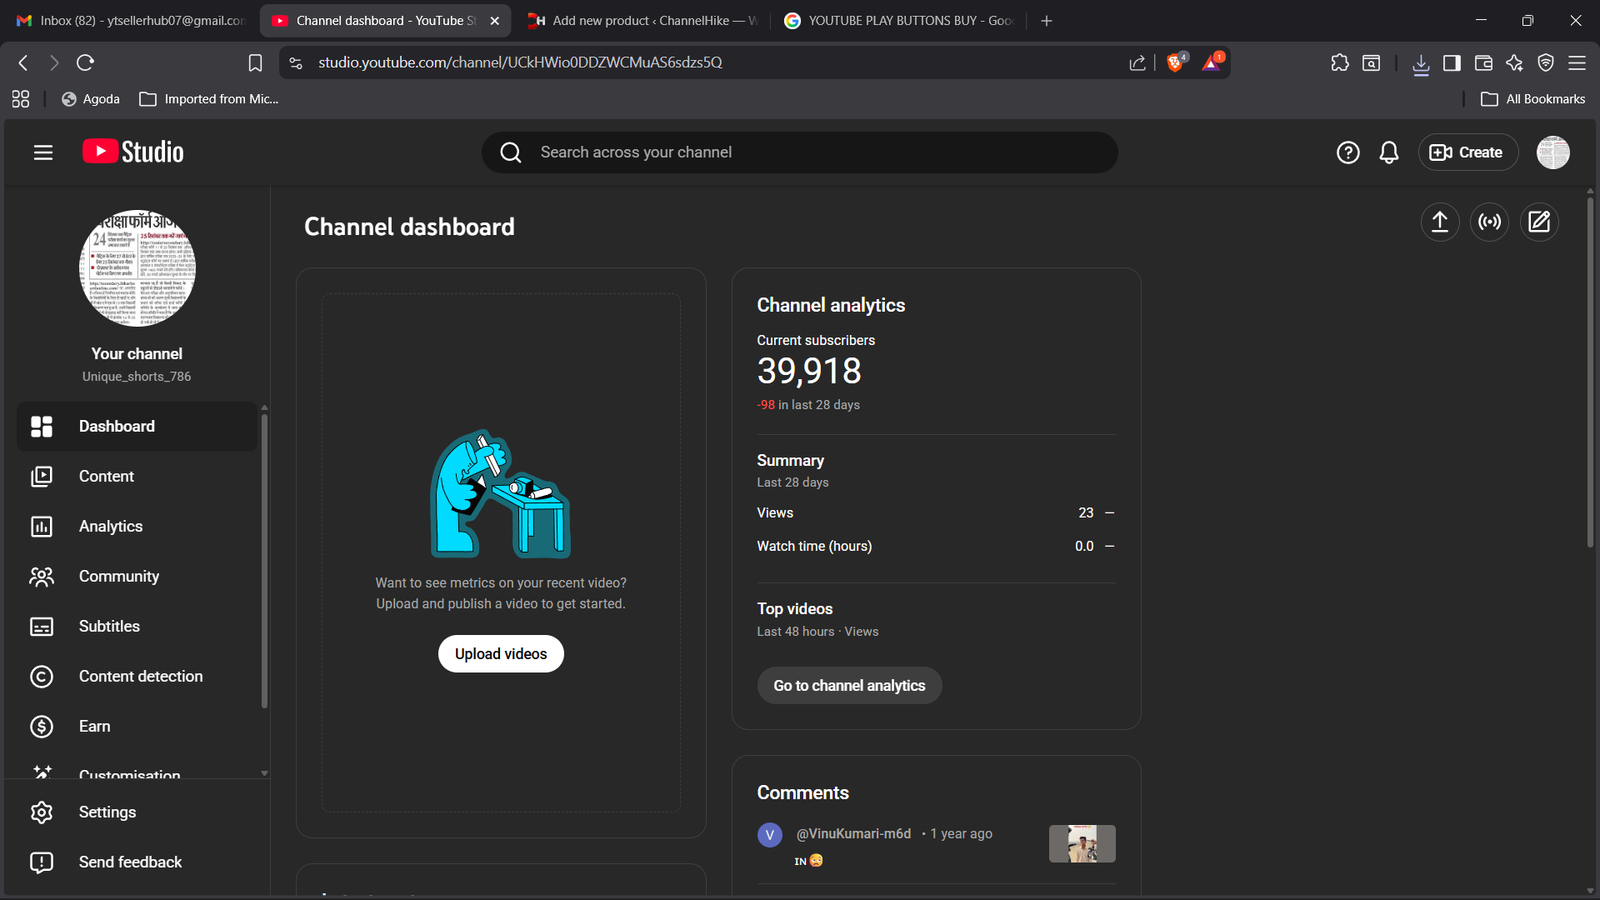Screen dimensions: 1600x900
Task: Click the Help question mark icon
Action: tap(1348, 152)
